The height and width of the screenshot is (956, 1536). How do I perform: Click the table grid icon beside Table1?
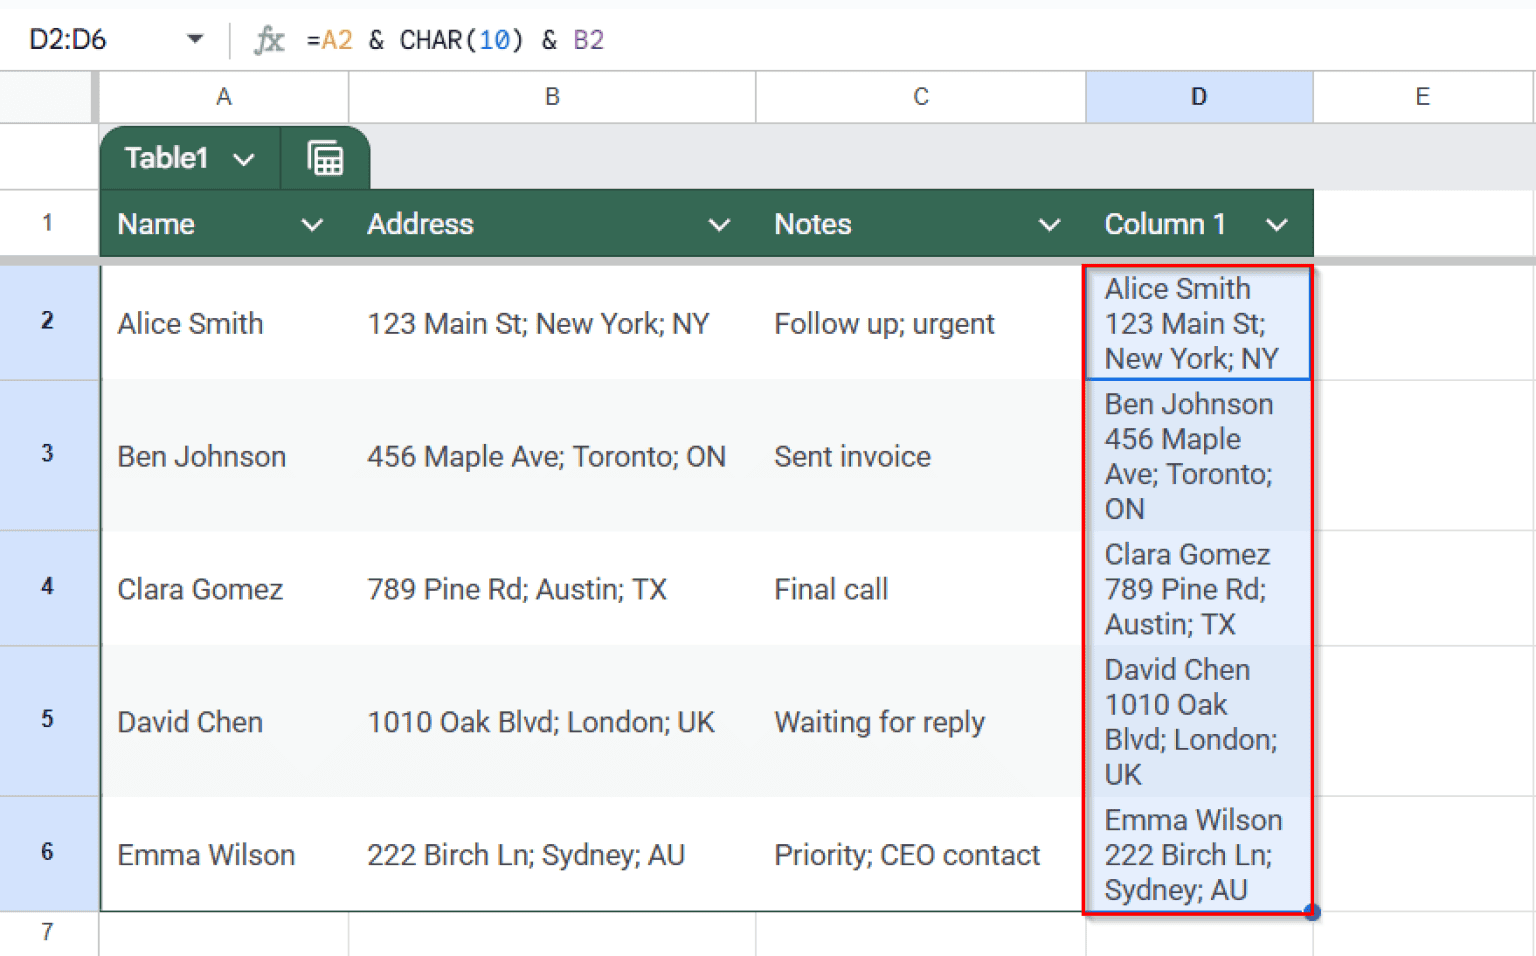click(325, 157)
